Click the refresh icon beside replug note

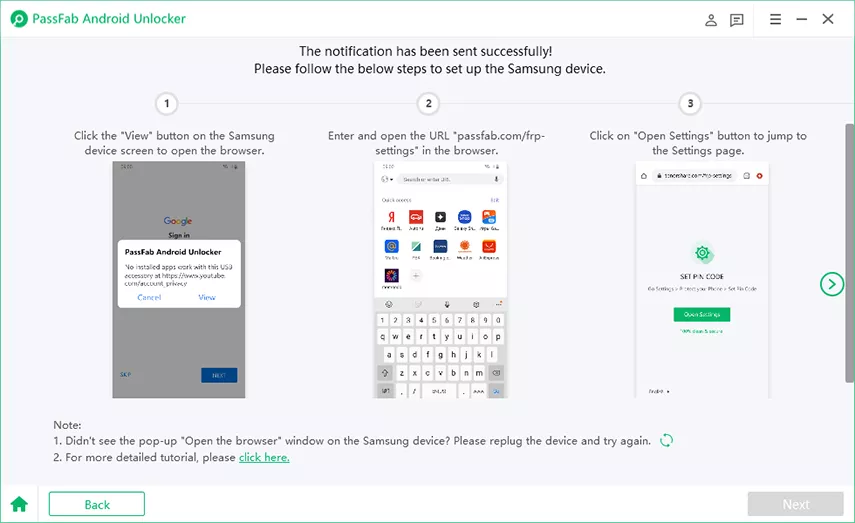click(x=666, y=440)
